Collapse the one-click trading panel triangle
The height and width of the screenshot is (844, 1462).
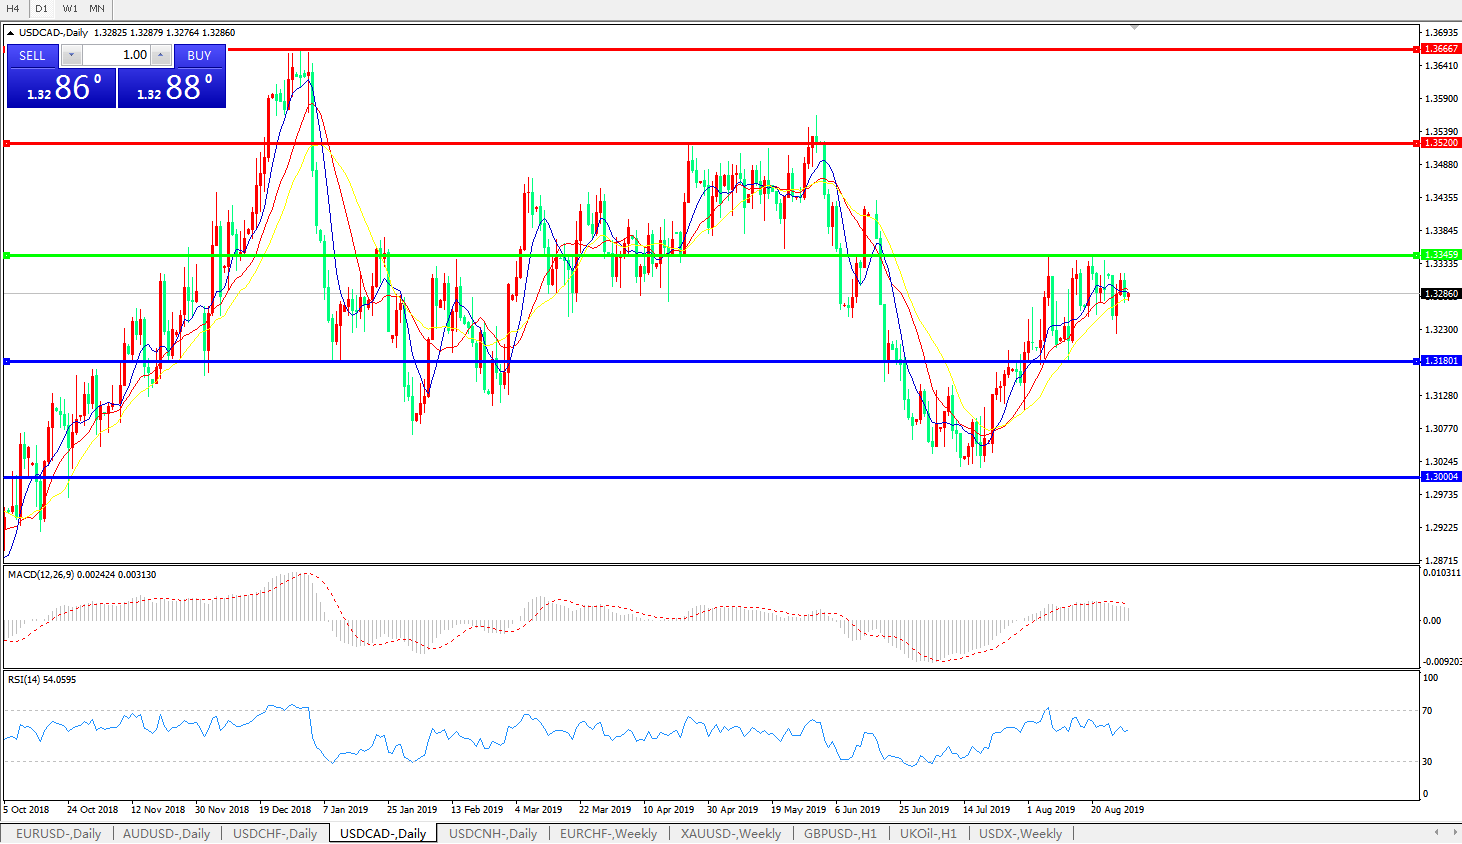[10, 33]
